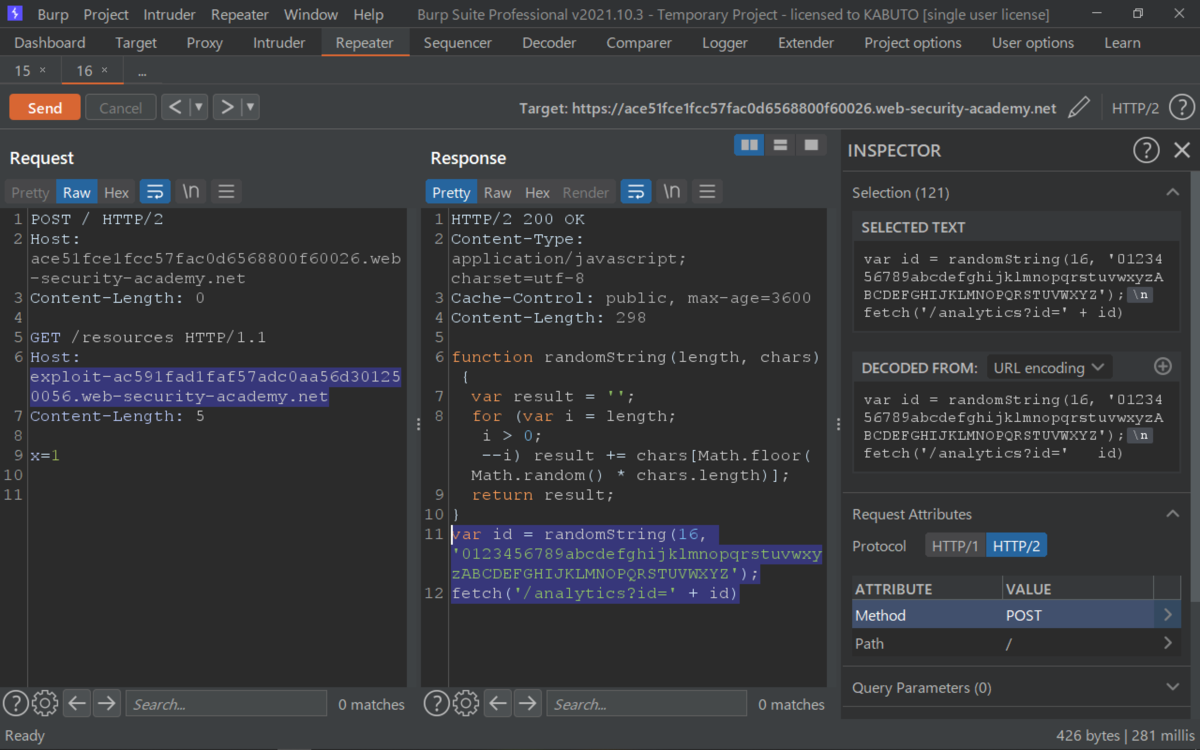The height and width of the screenshot is (750, 1200).
Task: Switch to top-bottom layout view
Action: (x=780, y=145)
